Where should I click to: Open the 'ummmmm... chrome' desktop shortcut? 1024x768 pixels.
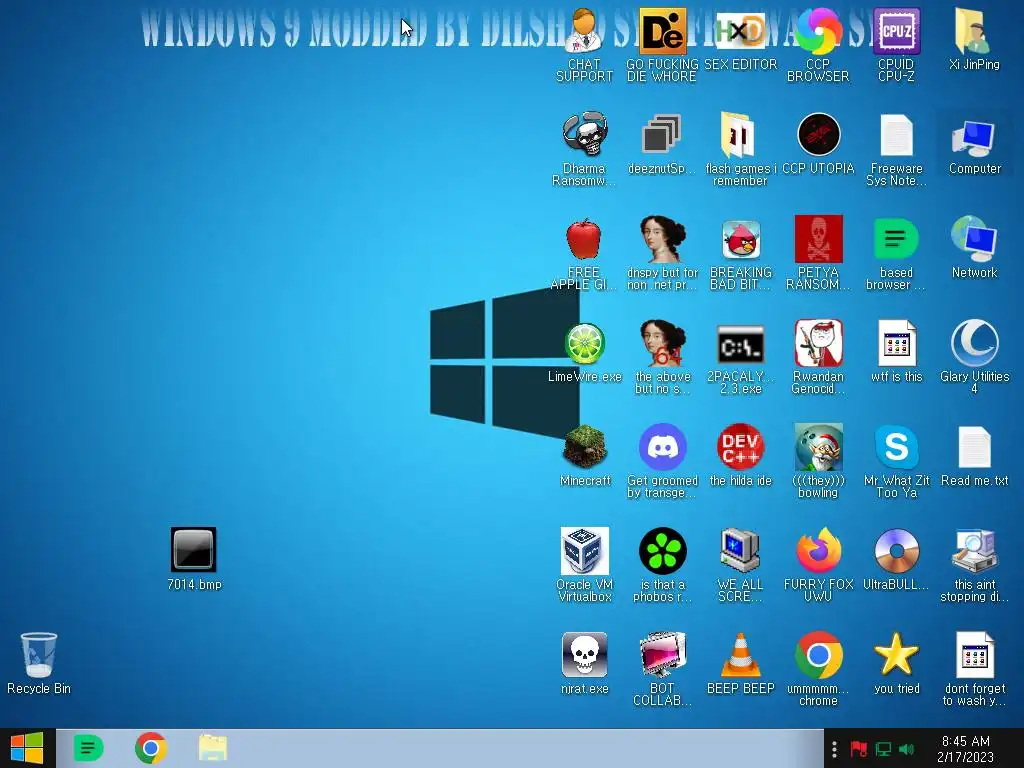pos(818,669)
